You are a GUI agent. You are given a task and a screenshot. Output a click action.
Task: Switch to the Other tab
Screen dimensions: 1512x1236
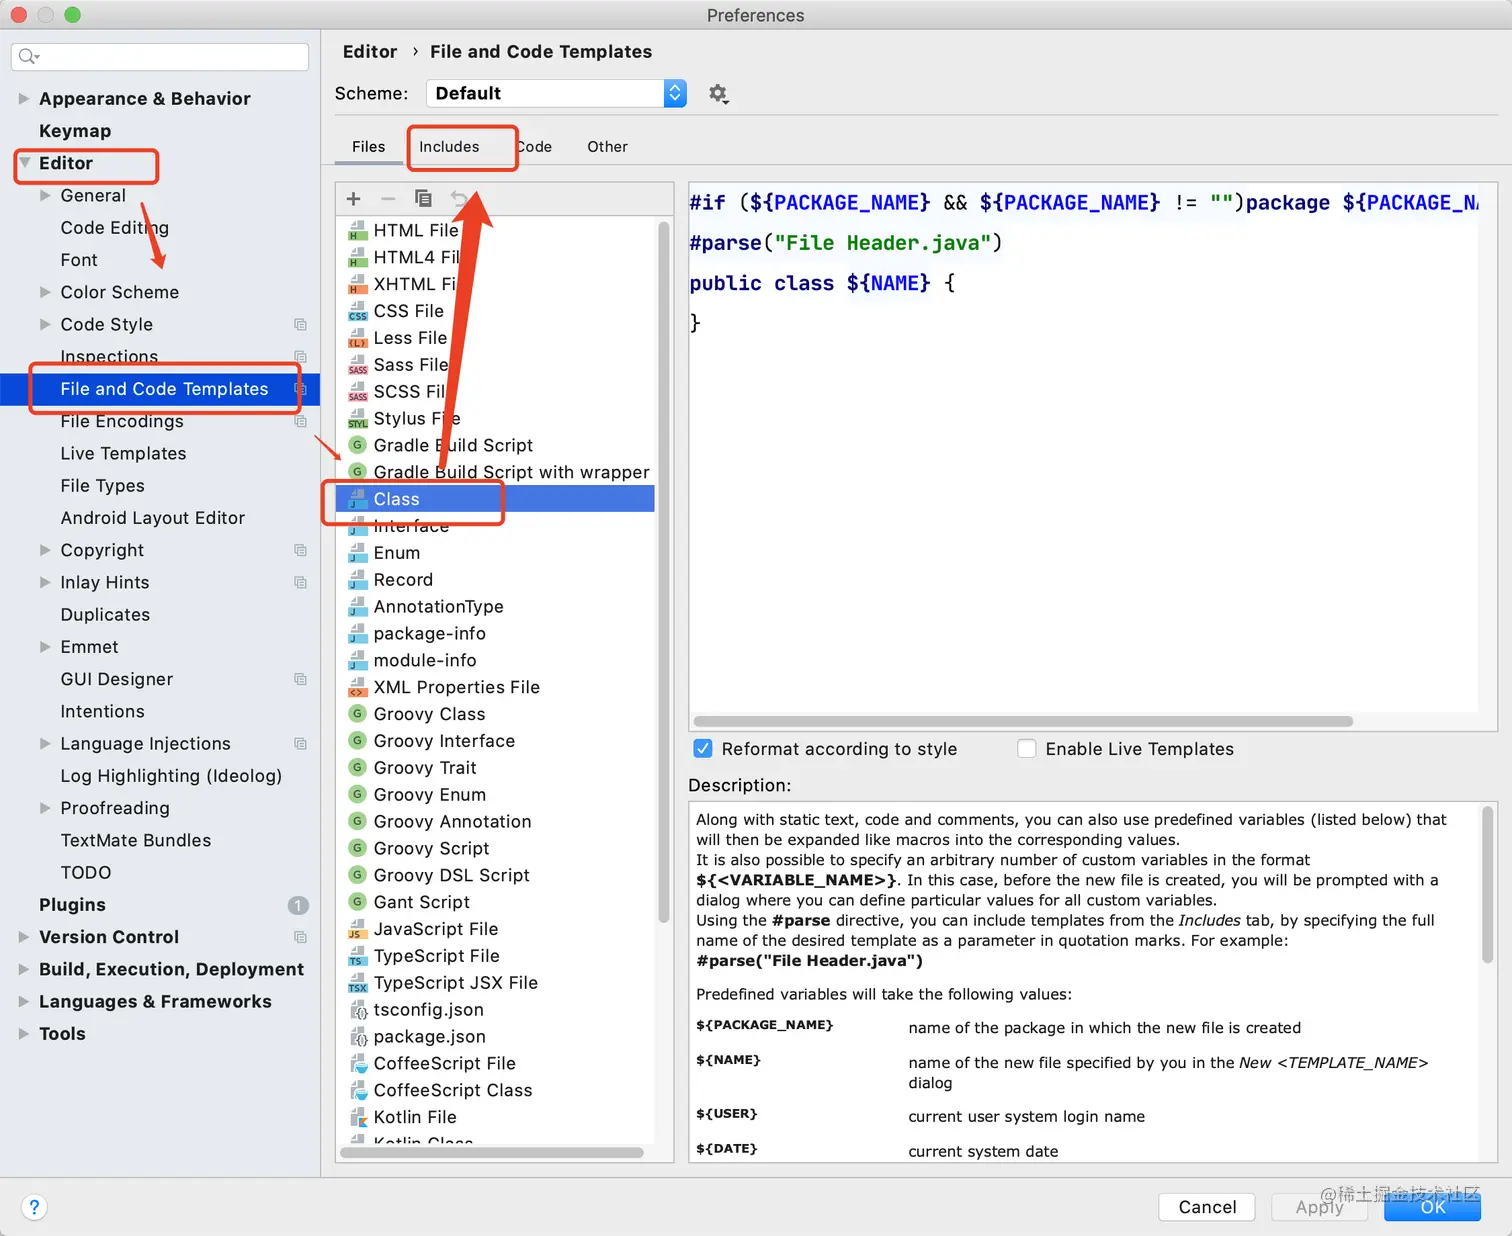pyautogui.click(x=607, y=147)
